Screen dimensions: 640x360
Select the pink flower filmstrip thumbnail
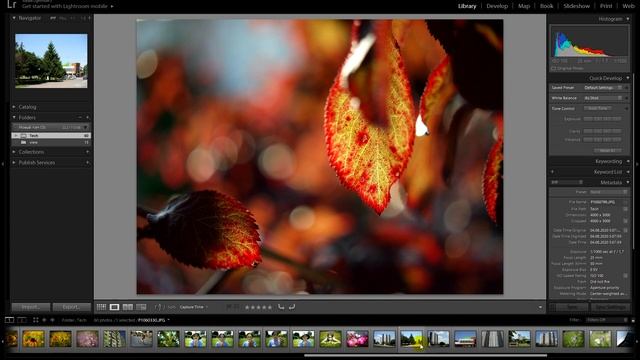pos(357,339)
